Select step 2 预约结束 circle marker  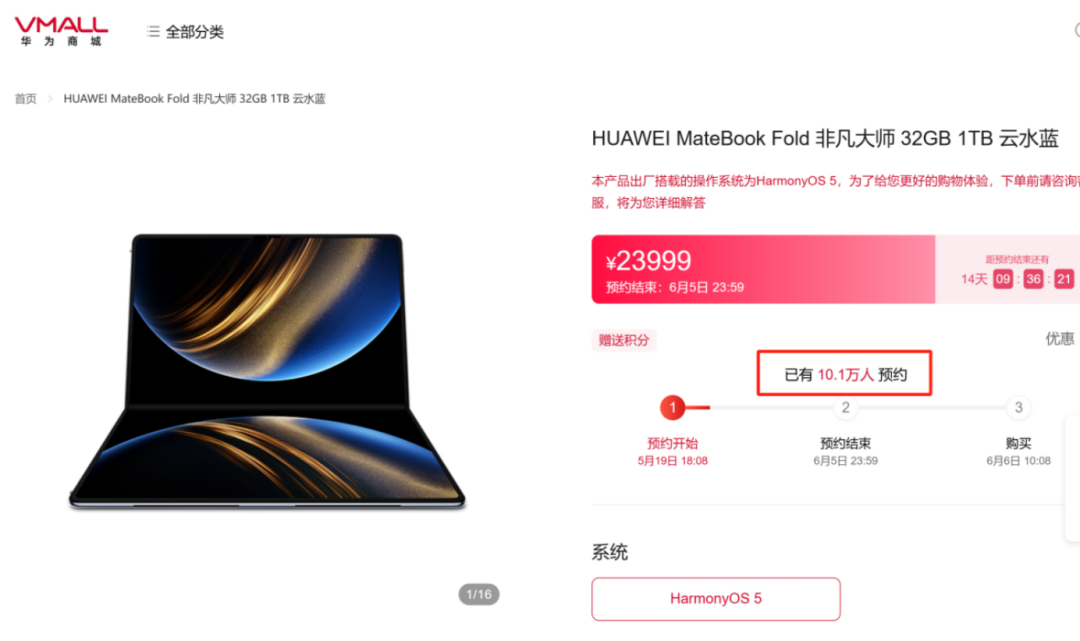pyautogui.click(x=845, y=408)
